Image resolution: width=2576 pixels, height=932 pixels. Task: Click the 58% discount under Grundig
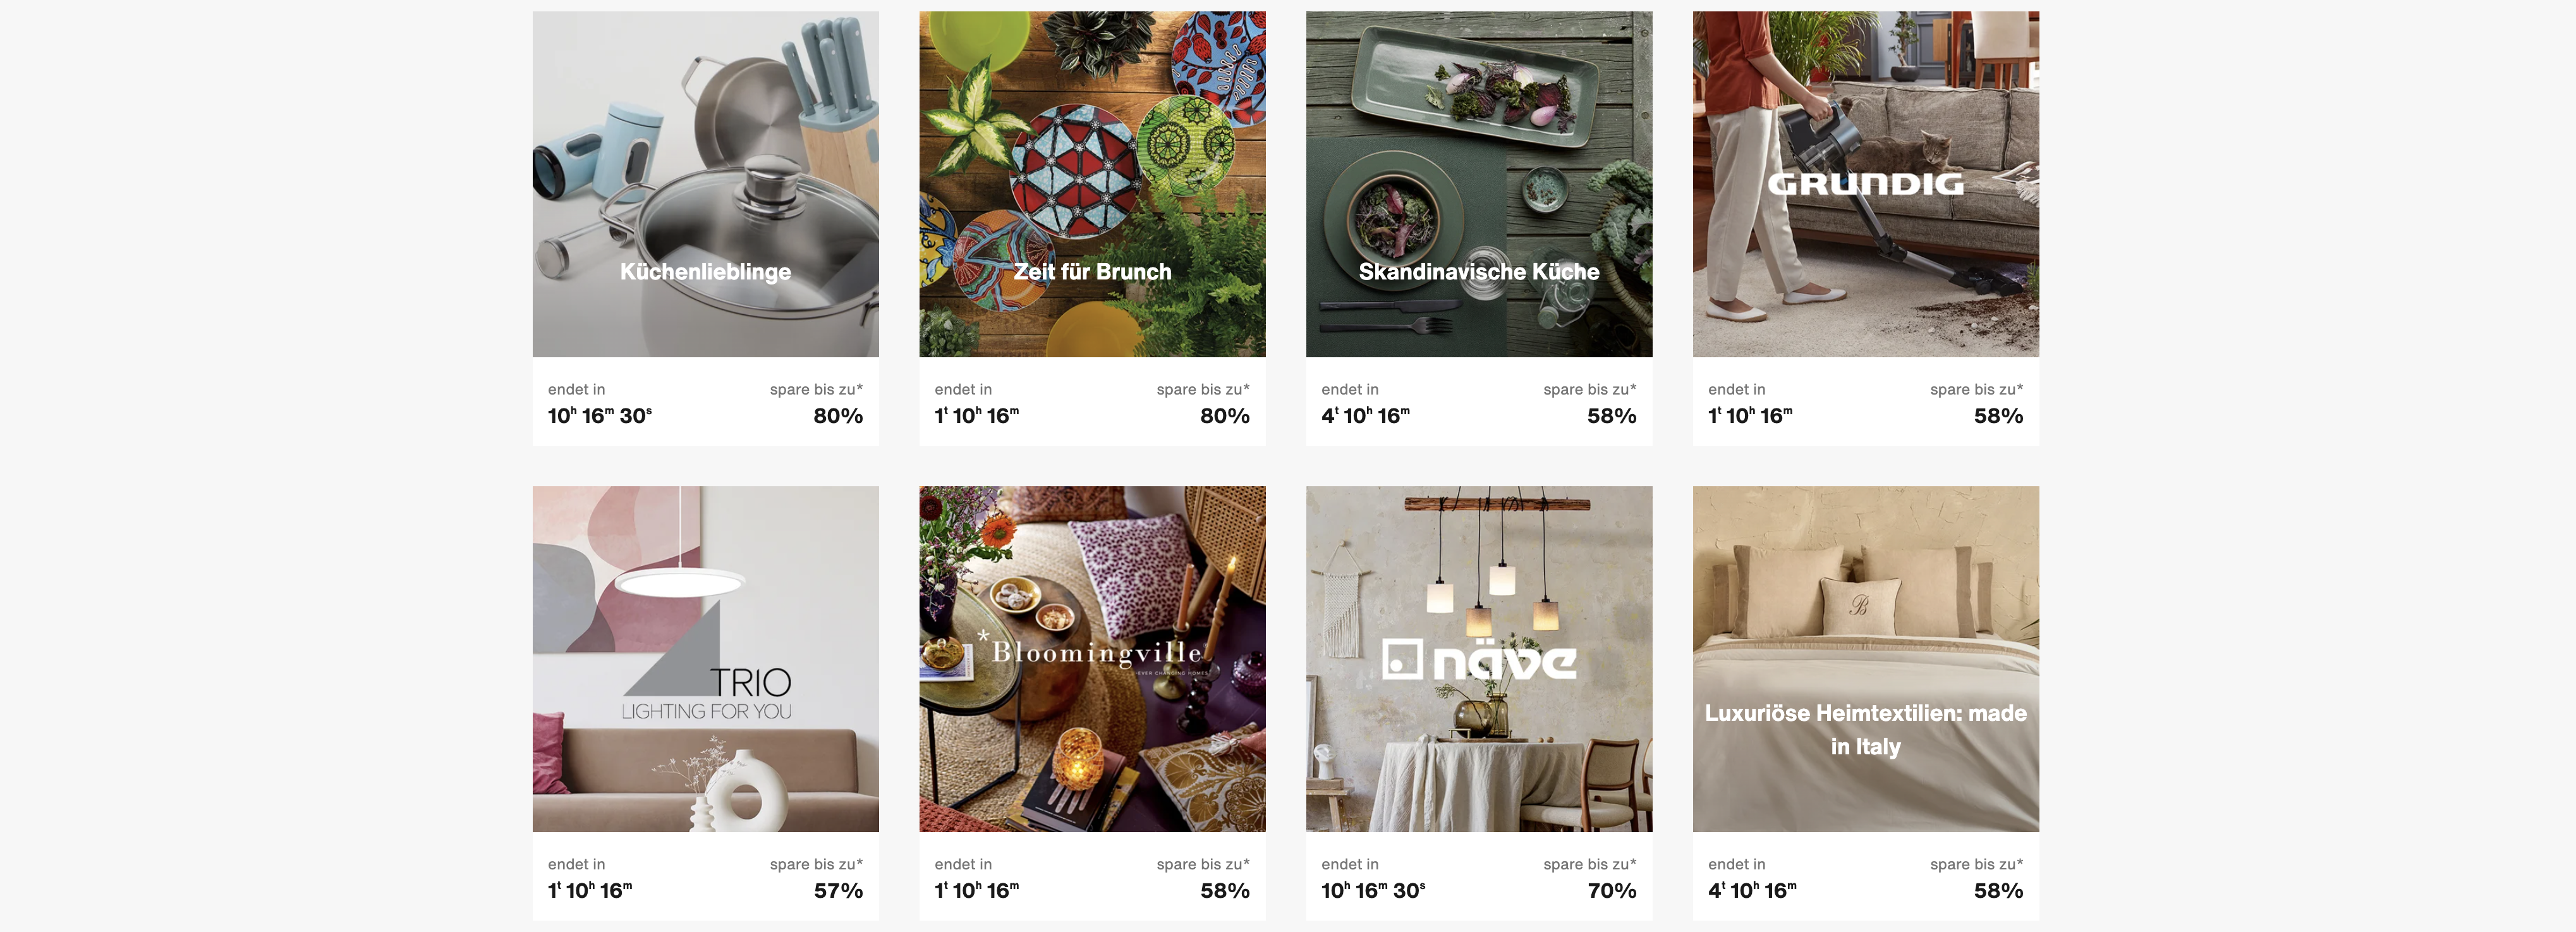click(x=1998, y=416)
